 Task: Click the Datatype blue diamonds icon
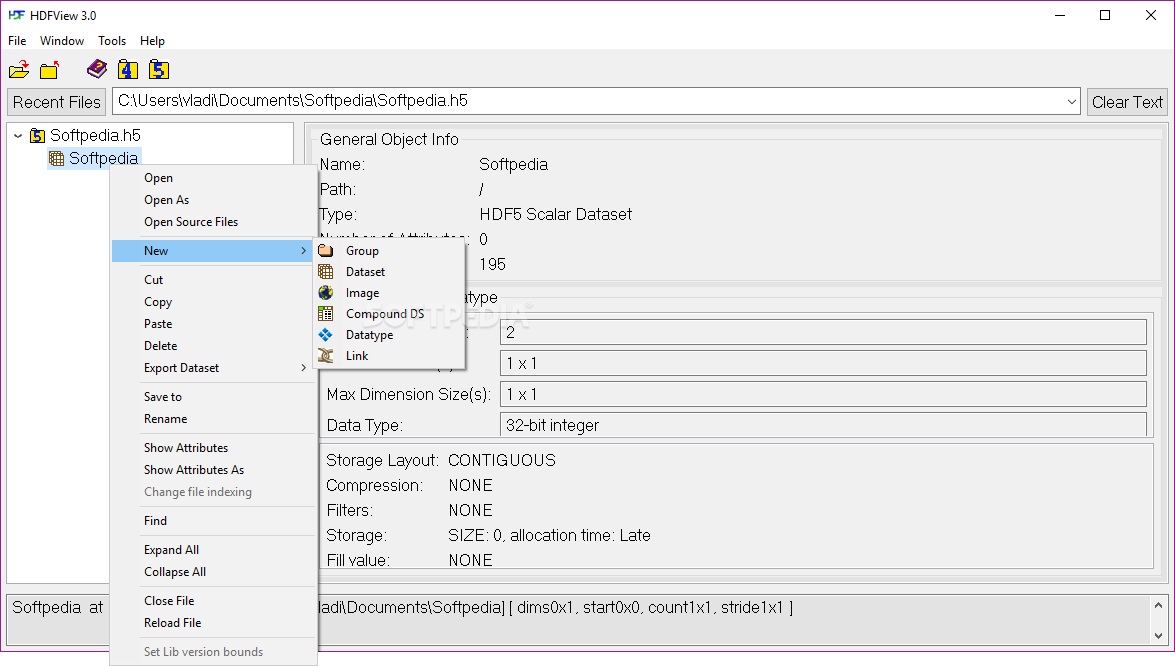326,334
